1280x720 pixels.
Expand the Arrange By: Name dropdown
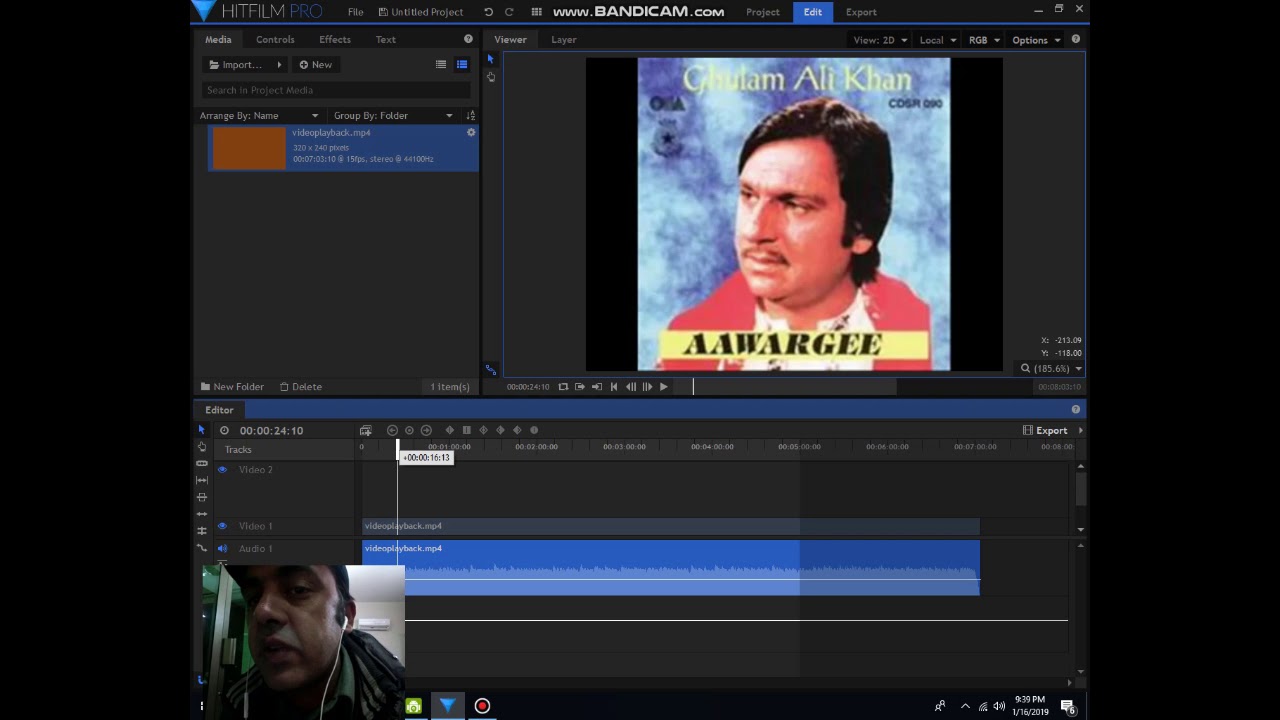259,116
